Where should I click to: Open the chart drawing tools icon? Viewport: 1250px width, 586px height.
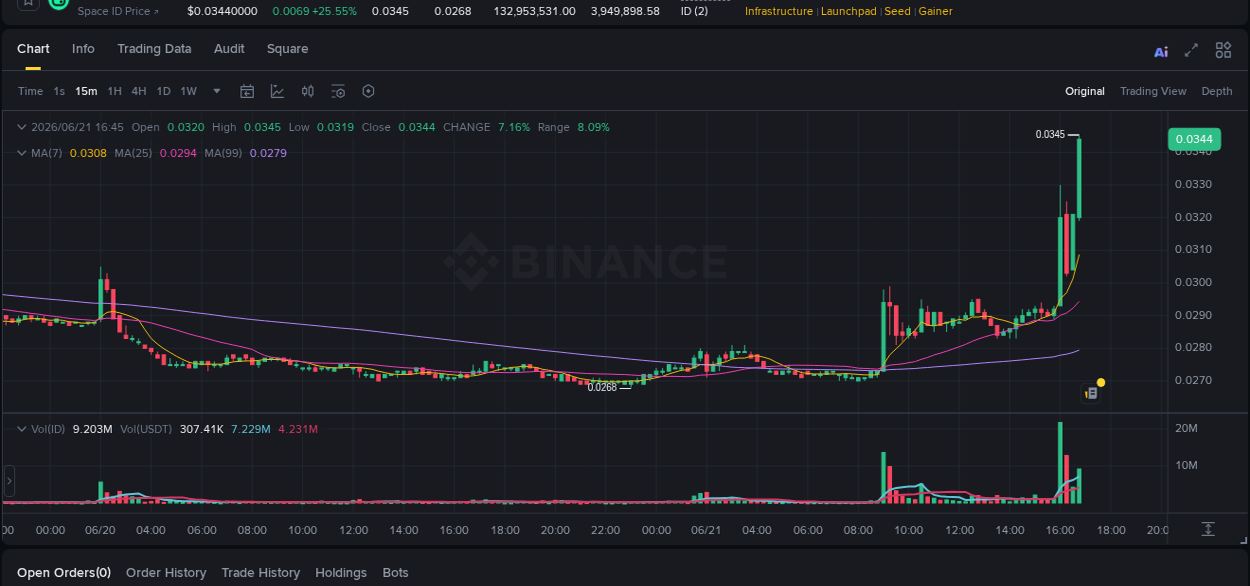point(277,91)
